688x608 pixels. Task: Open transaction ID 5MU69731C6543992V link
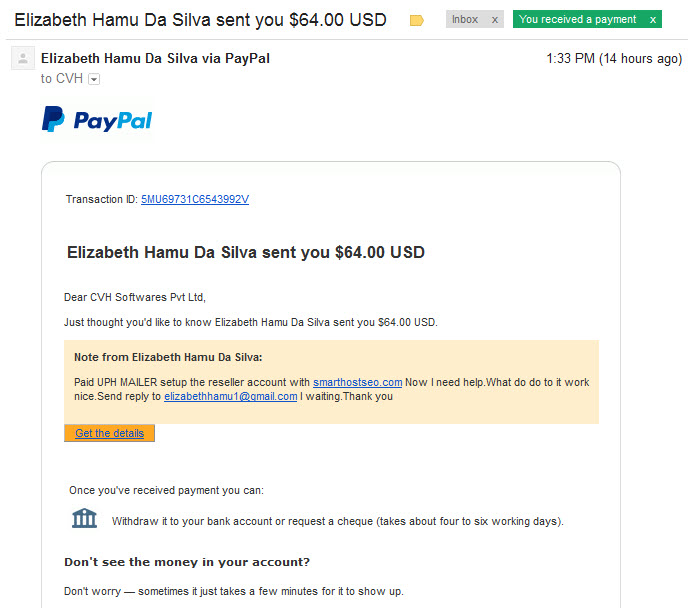(x=195, y=199)
